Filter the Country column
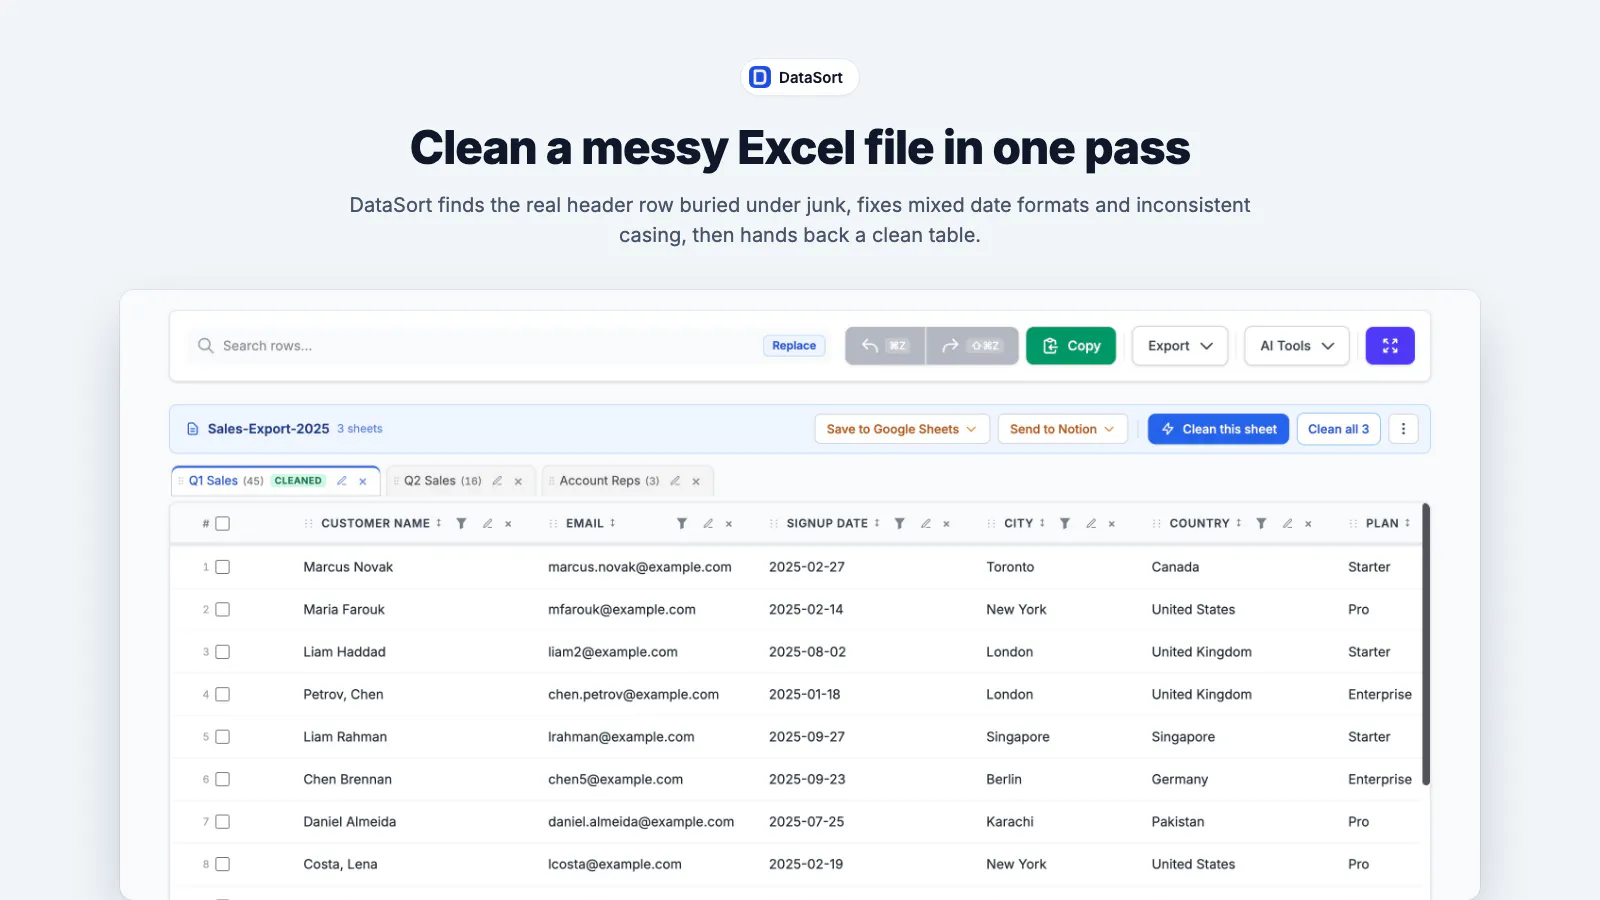Screen dimensions: 1600x900 click(x=1261, y=523)
